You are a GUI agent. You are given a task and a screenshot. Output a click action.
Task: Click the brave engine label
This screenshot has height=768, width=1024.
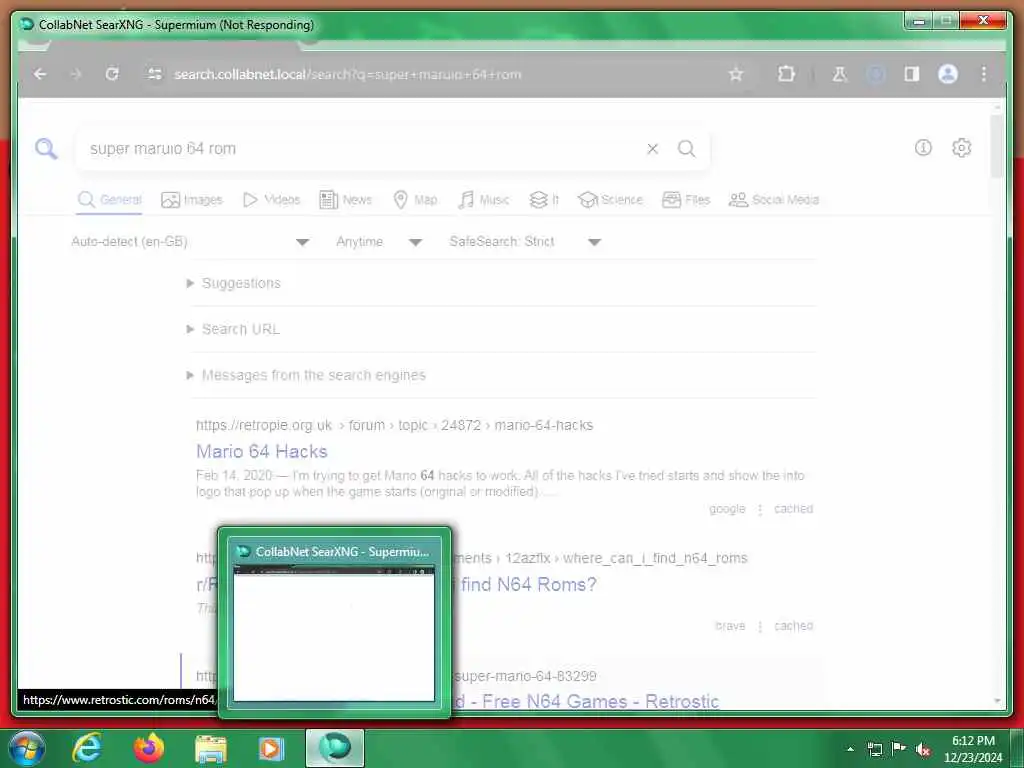(729, 626)
